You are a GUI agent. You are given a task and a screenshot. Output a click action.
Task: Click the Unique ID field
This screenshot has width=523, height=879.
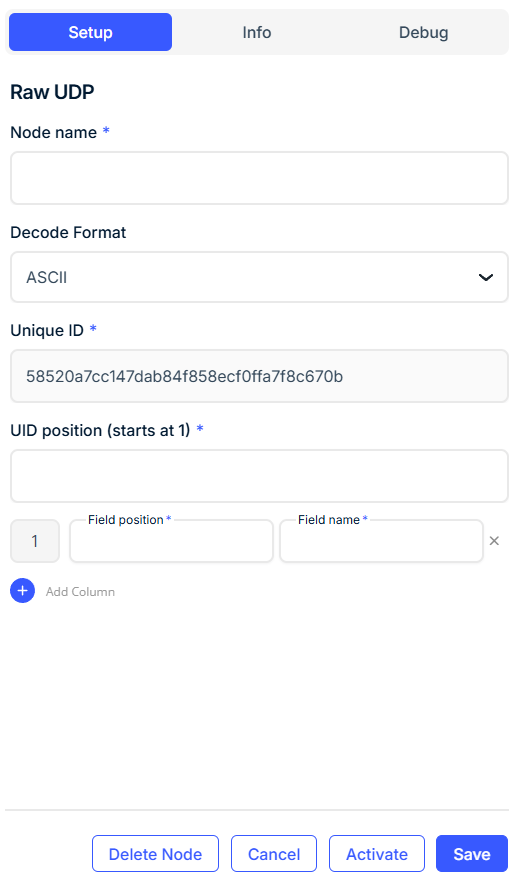point(259,376)
